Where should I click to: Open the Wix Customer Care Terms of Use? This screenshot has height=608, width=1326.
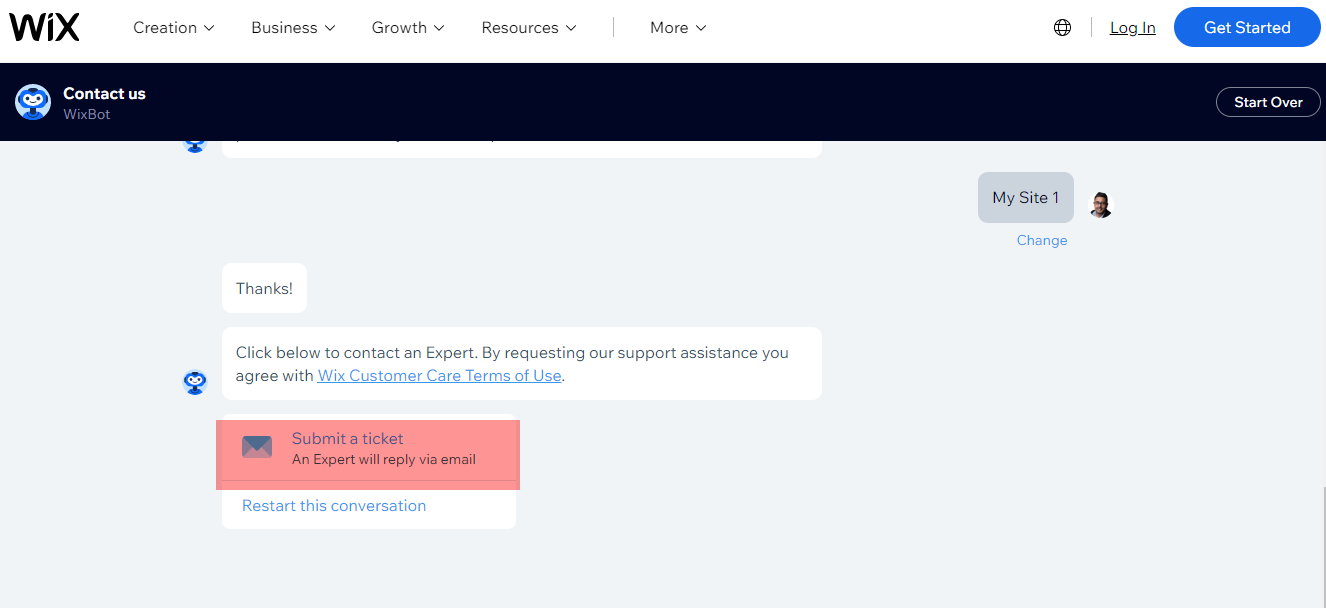pos(439,375)
